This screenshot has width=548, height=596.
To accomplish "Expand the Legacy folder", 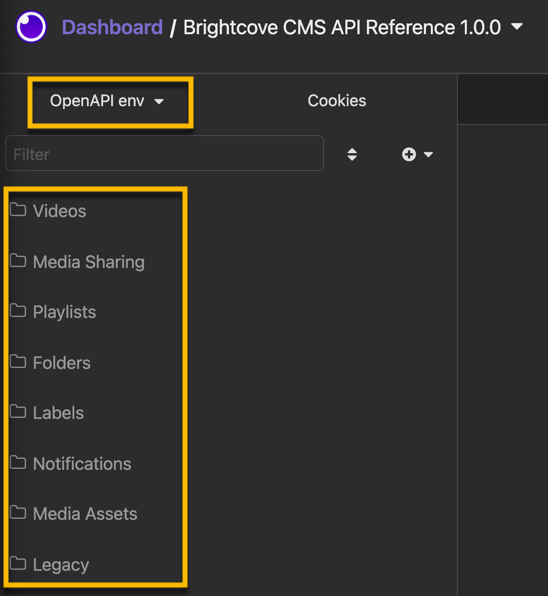I will (x=61, y=565).
